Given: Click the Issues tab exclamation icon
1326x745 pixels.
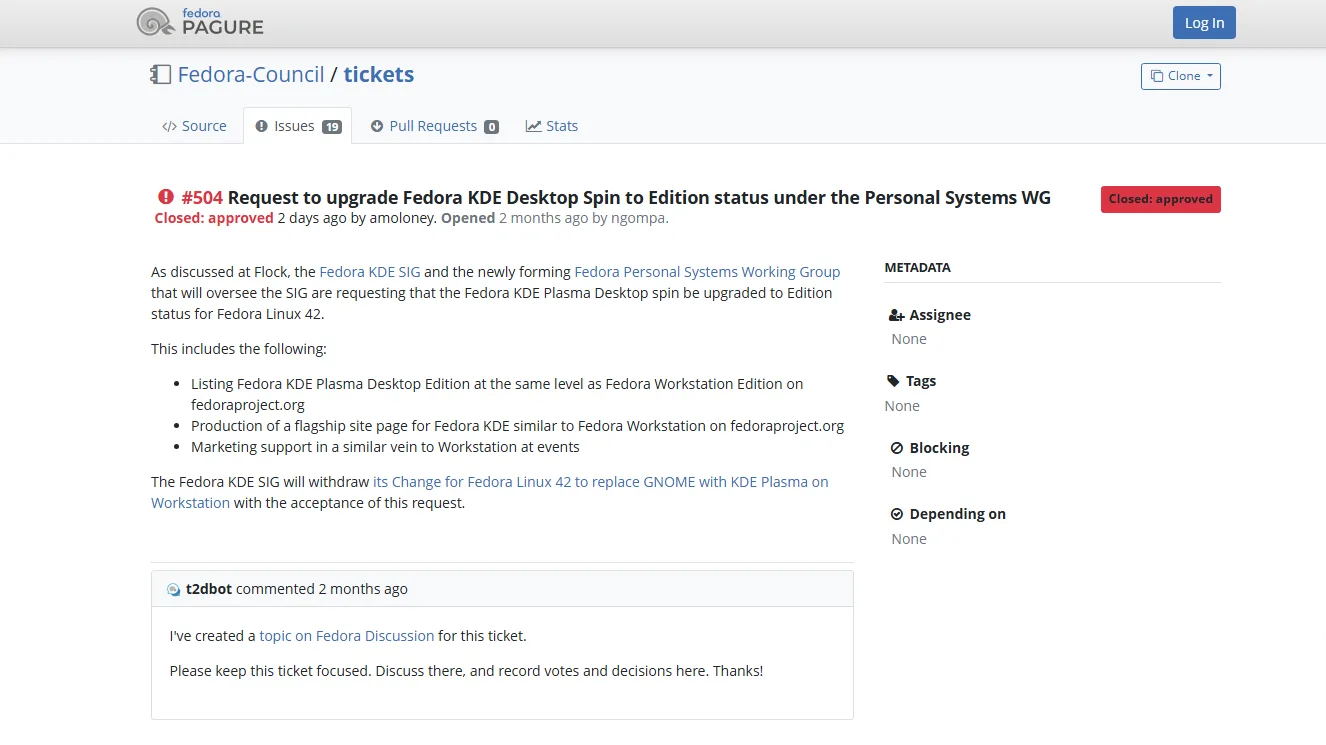Looking at the screenshot, I should pos(262,126).
